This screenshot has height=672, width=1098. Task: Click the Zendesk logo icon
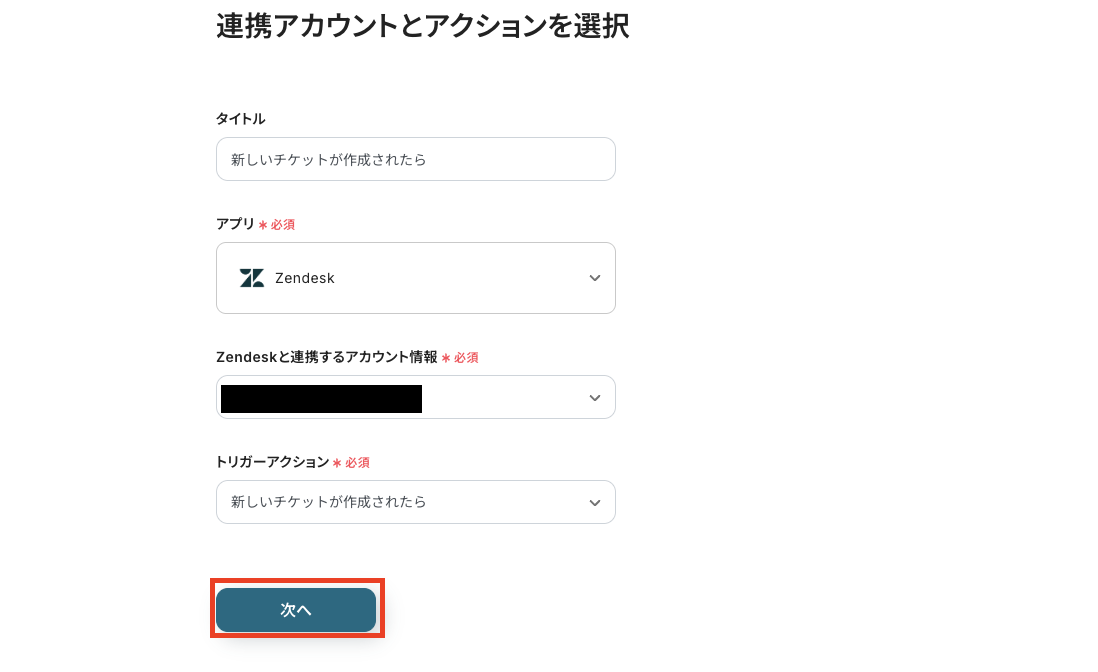252,278
